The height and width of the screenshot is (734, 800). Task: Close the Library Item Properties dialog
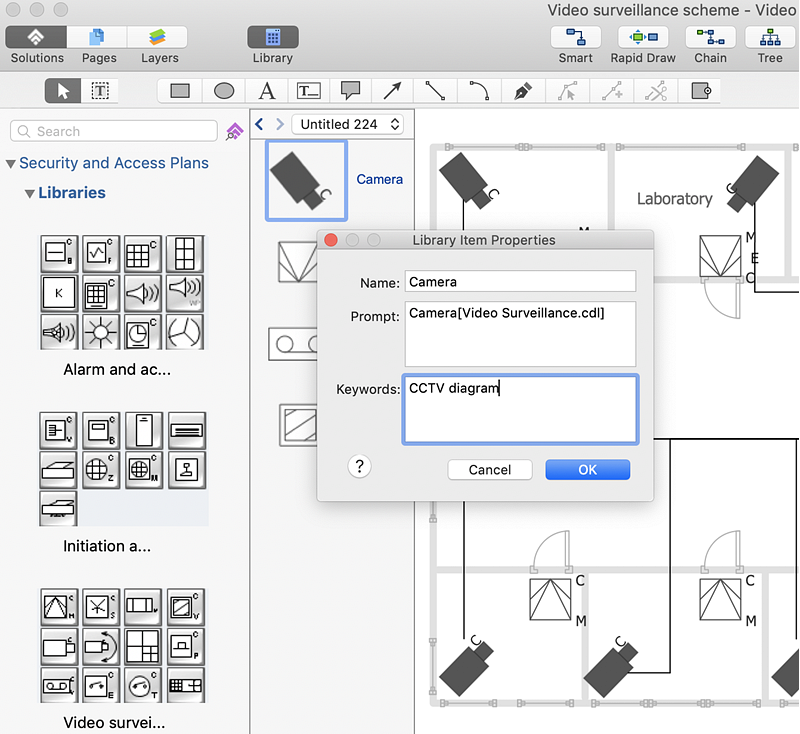pos(331,240)
